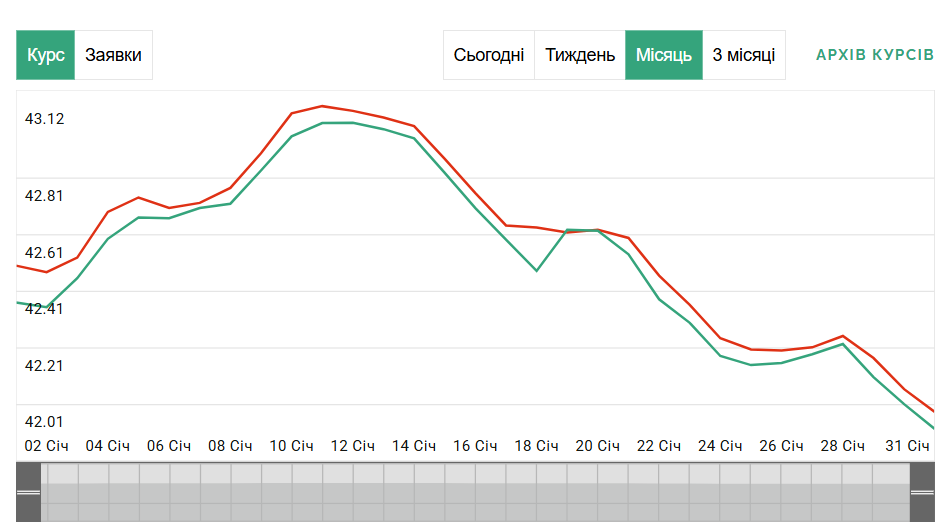Open the Заявки tab
Image resolution: width=946 pixels, height=529 pixels.
(113, 55)
